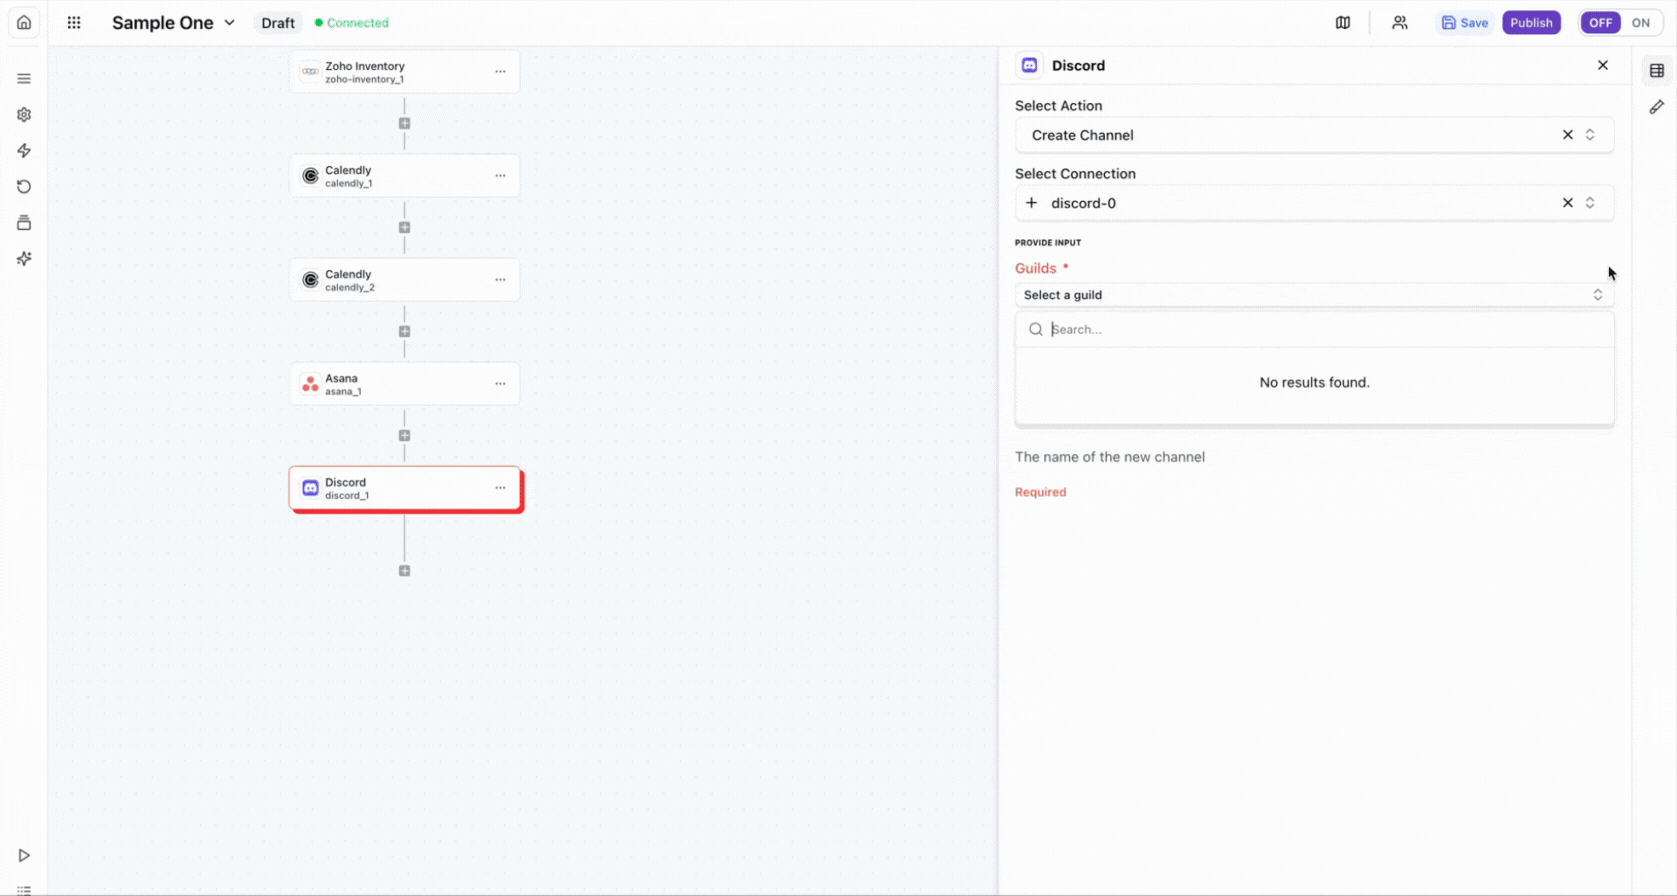This screenshot has height=896, width=1677.
Task: Select the Asana node
Action: tap(404, 384)
